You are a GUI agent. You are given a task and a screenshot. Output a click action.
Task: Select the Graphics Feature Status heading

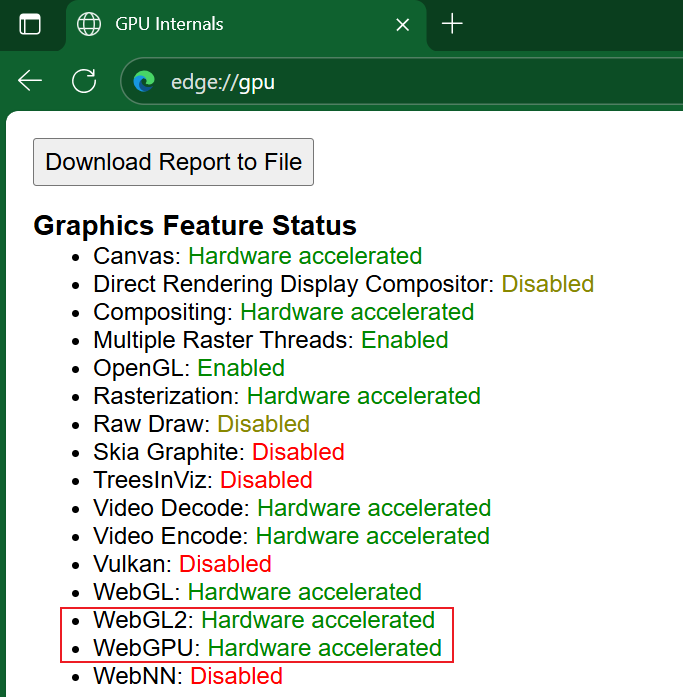[195, 225]
